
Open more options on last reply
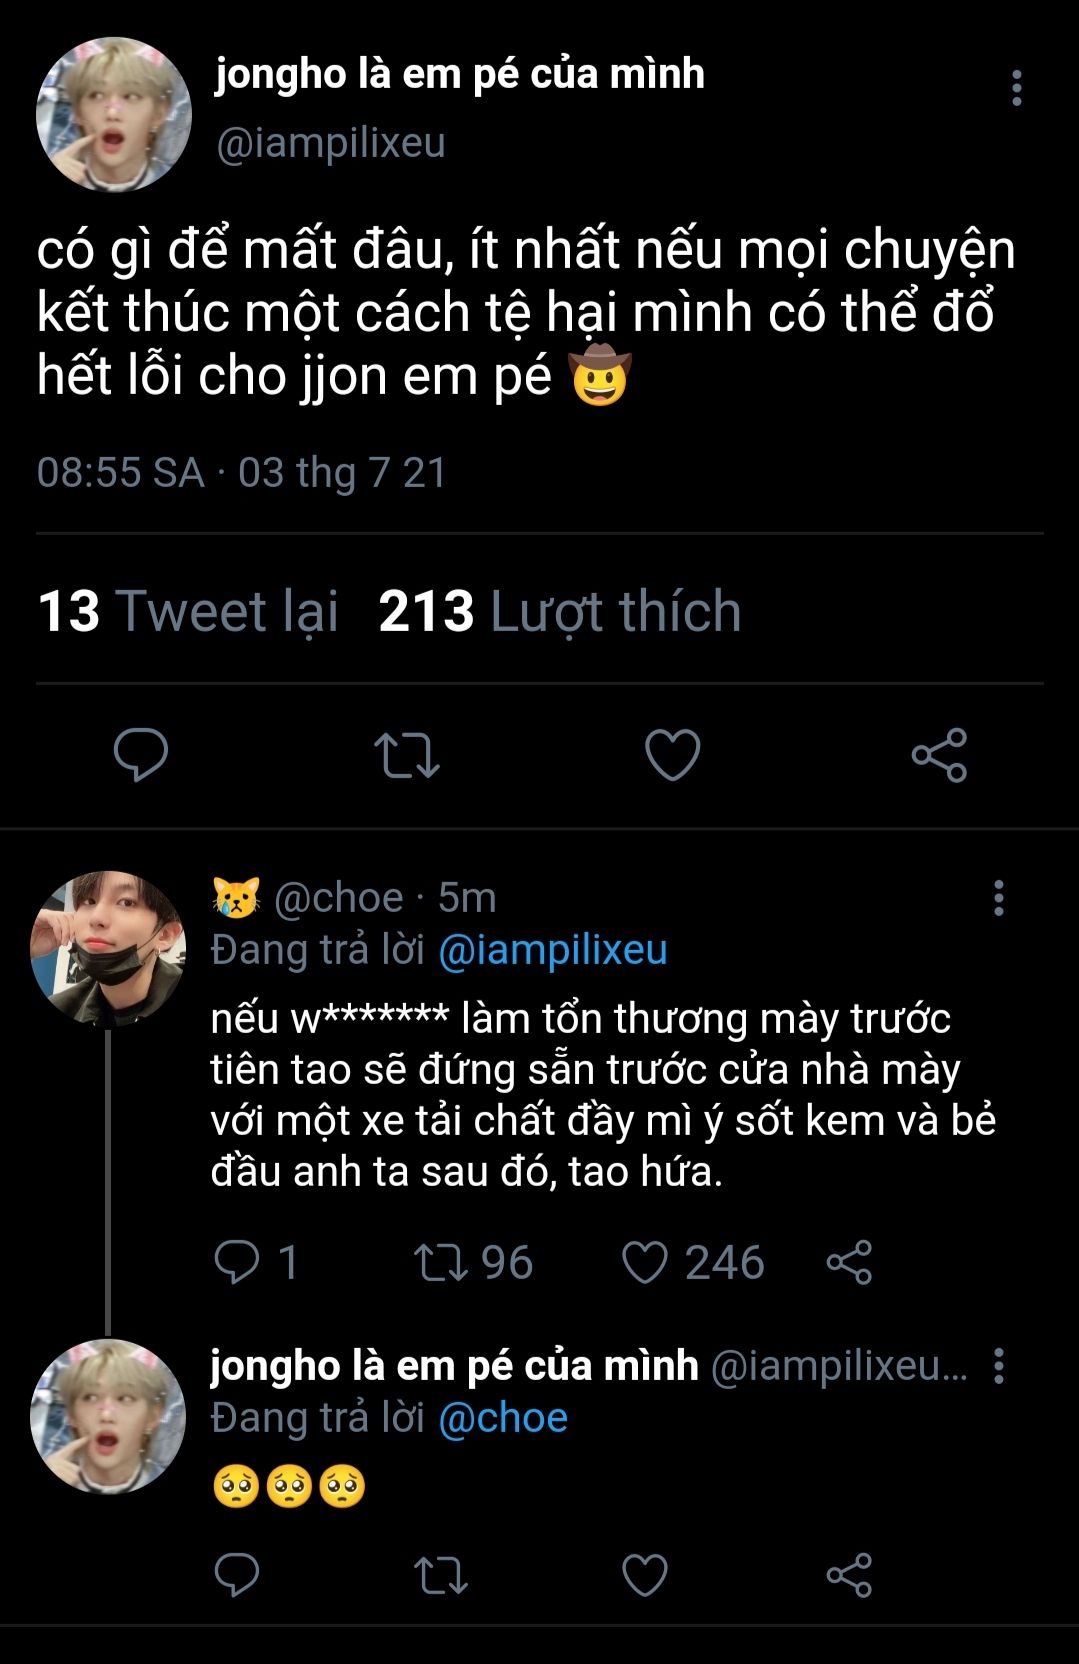pos(998,1366)
